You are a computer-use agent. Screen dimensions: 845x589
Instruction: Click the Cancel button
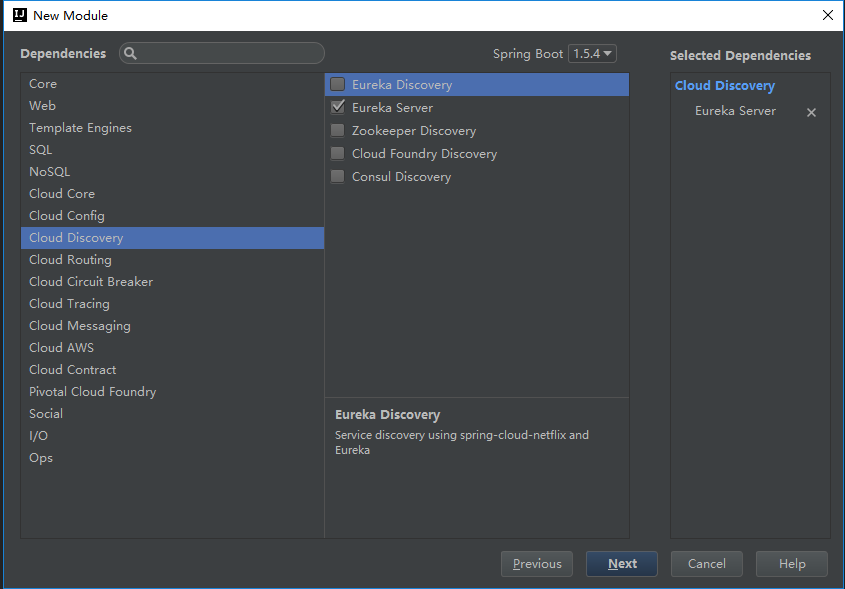(x=706, y=564)
